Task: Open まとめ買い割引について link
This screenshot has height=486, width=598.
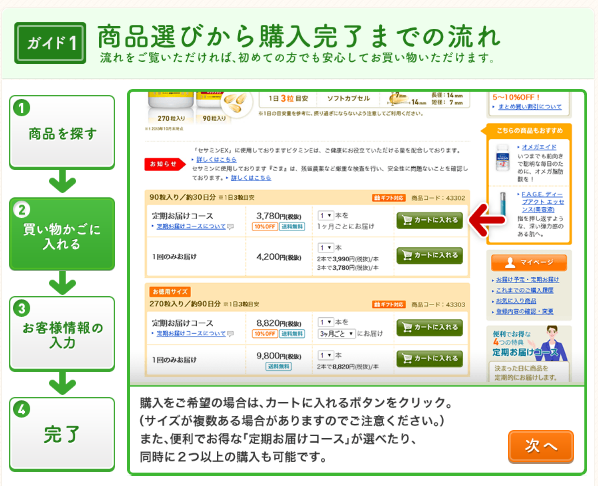Action: [530, 107]
